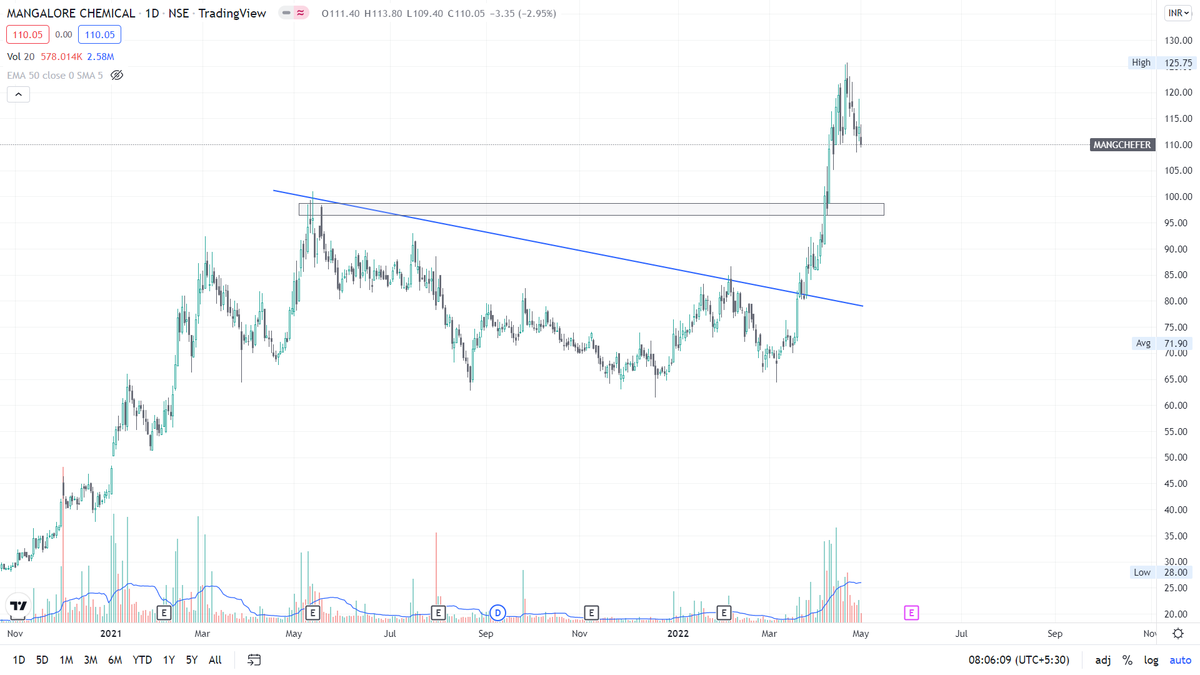
Task: Click the blue buy price 110.05 button
Action: pos(101,34)
